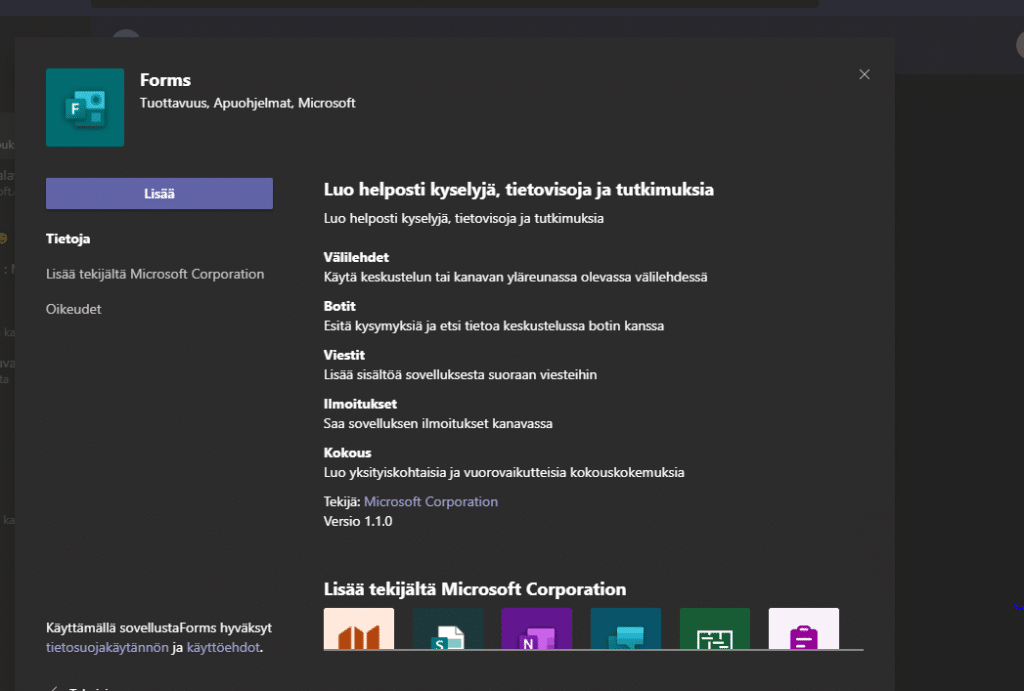The height and width of the screenshot is (691, 1024).
Task: Open the teal chat bubbles app tile
Action: (x=626, y=628)
